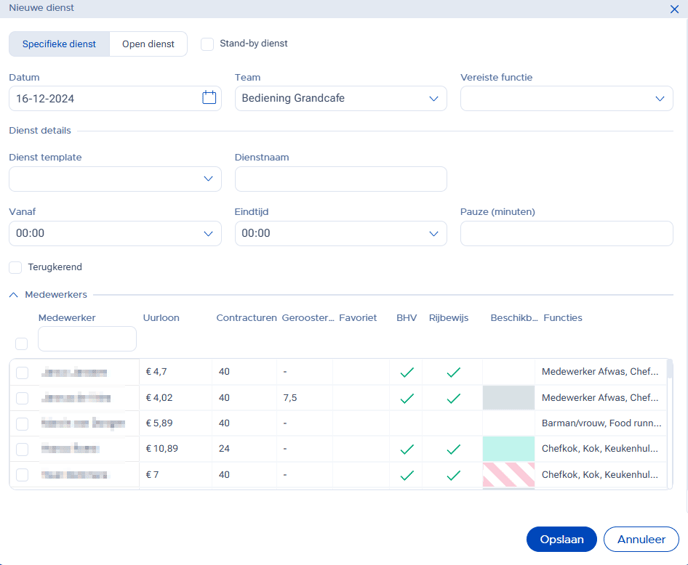Click the striped pink availability swatch
688x565 pixels.
tap(508, 475)
